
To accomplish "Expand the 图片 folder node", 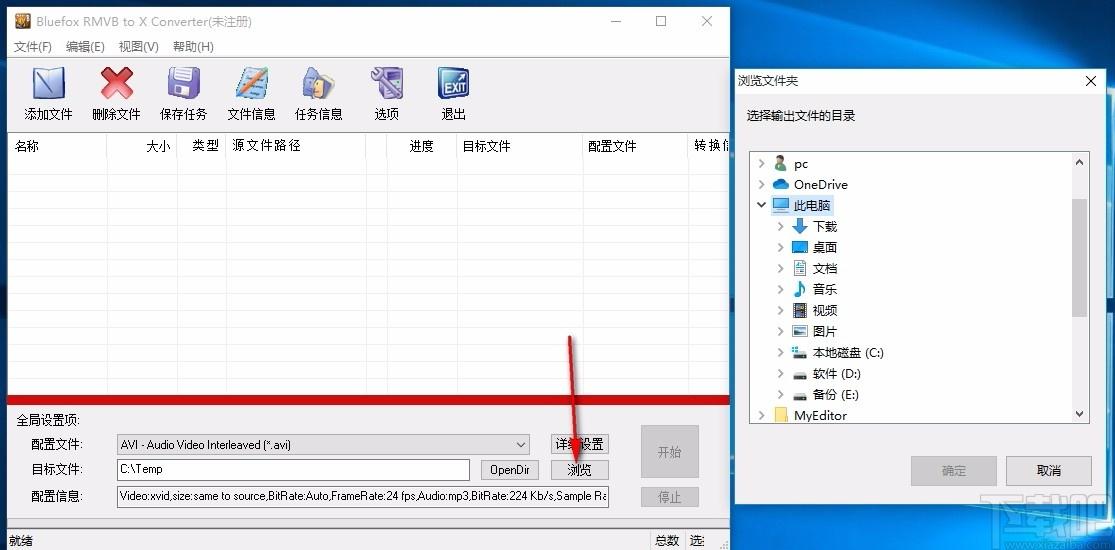I will pyautogui.click(x=781, y=332).
